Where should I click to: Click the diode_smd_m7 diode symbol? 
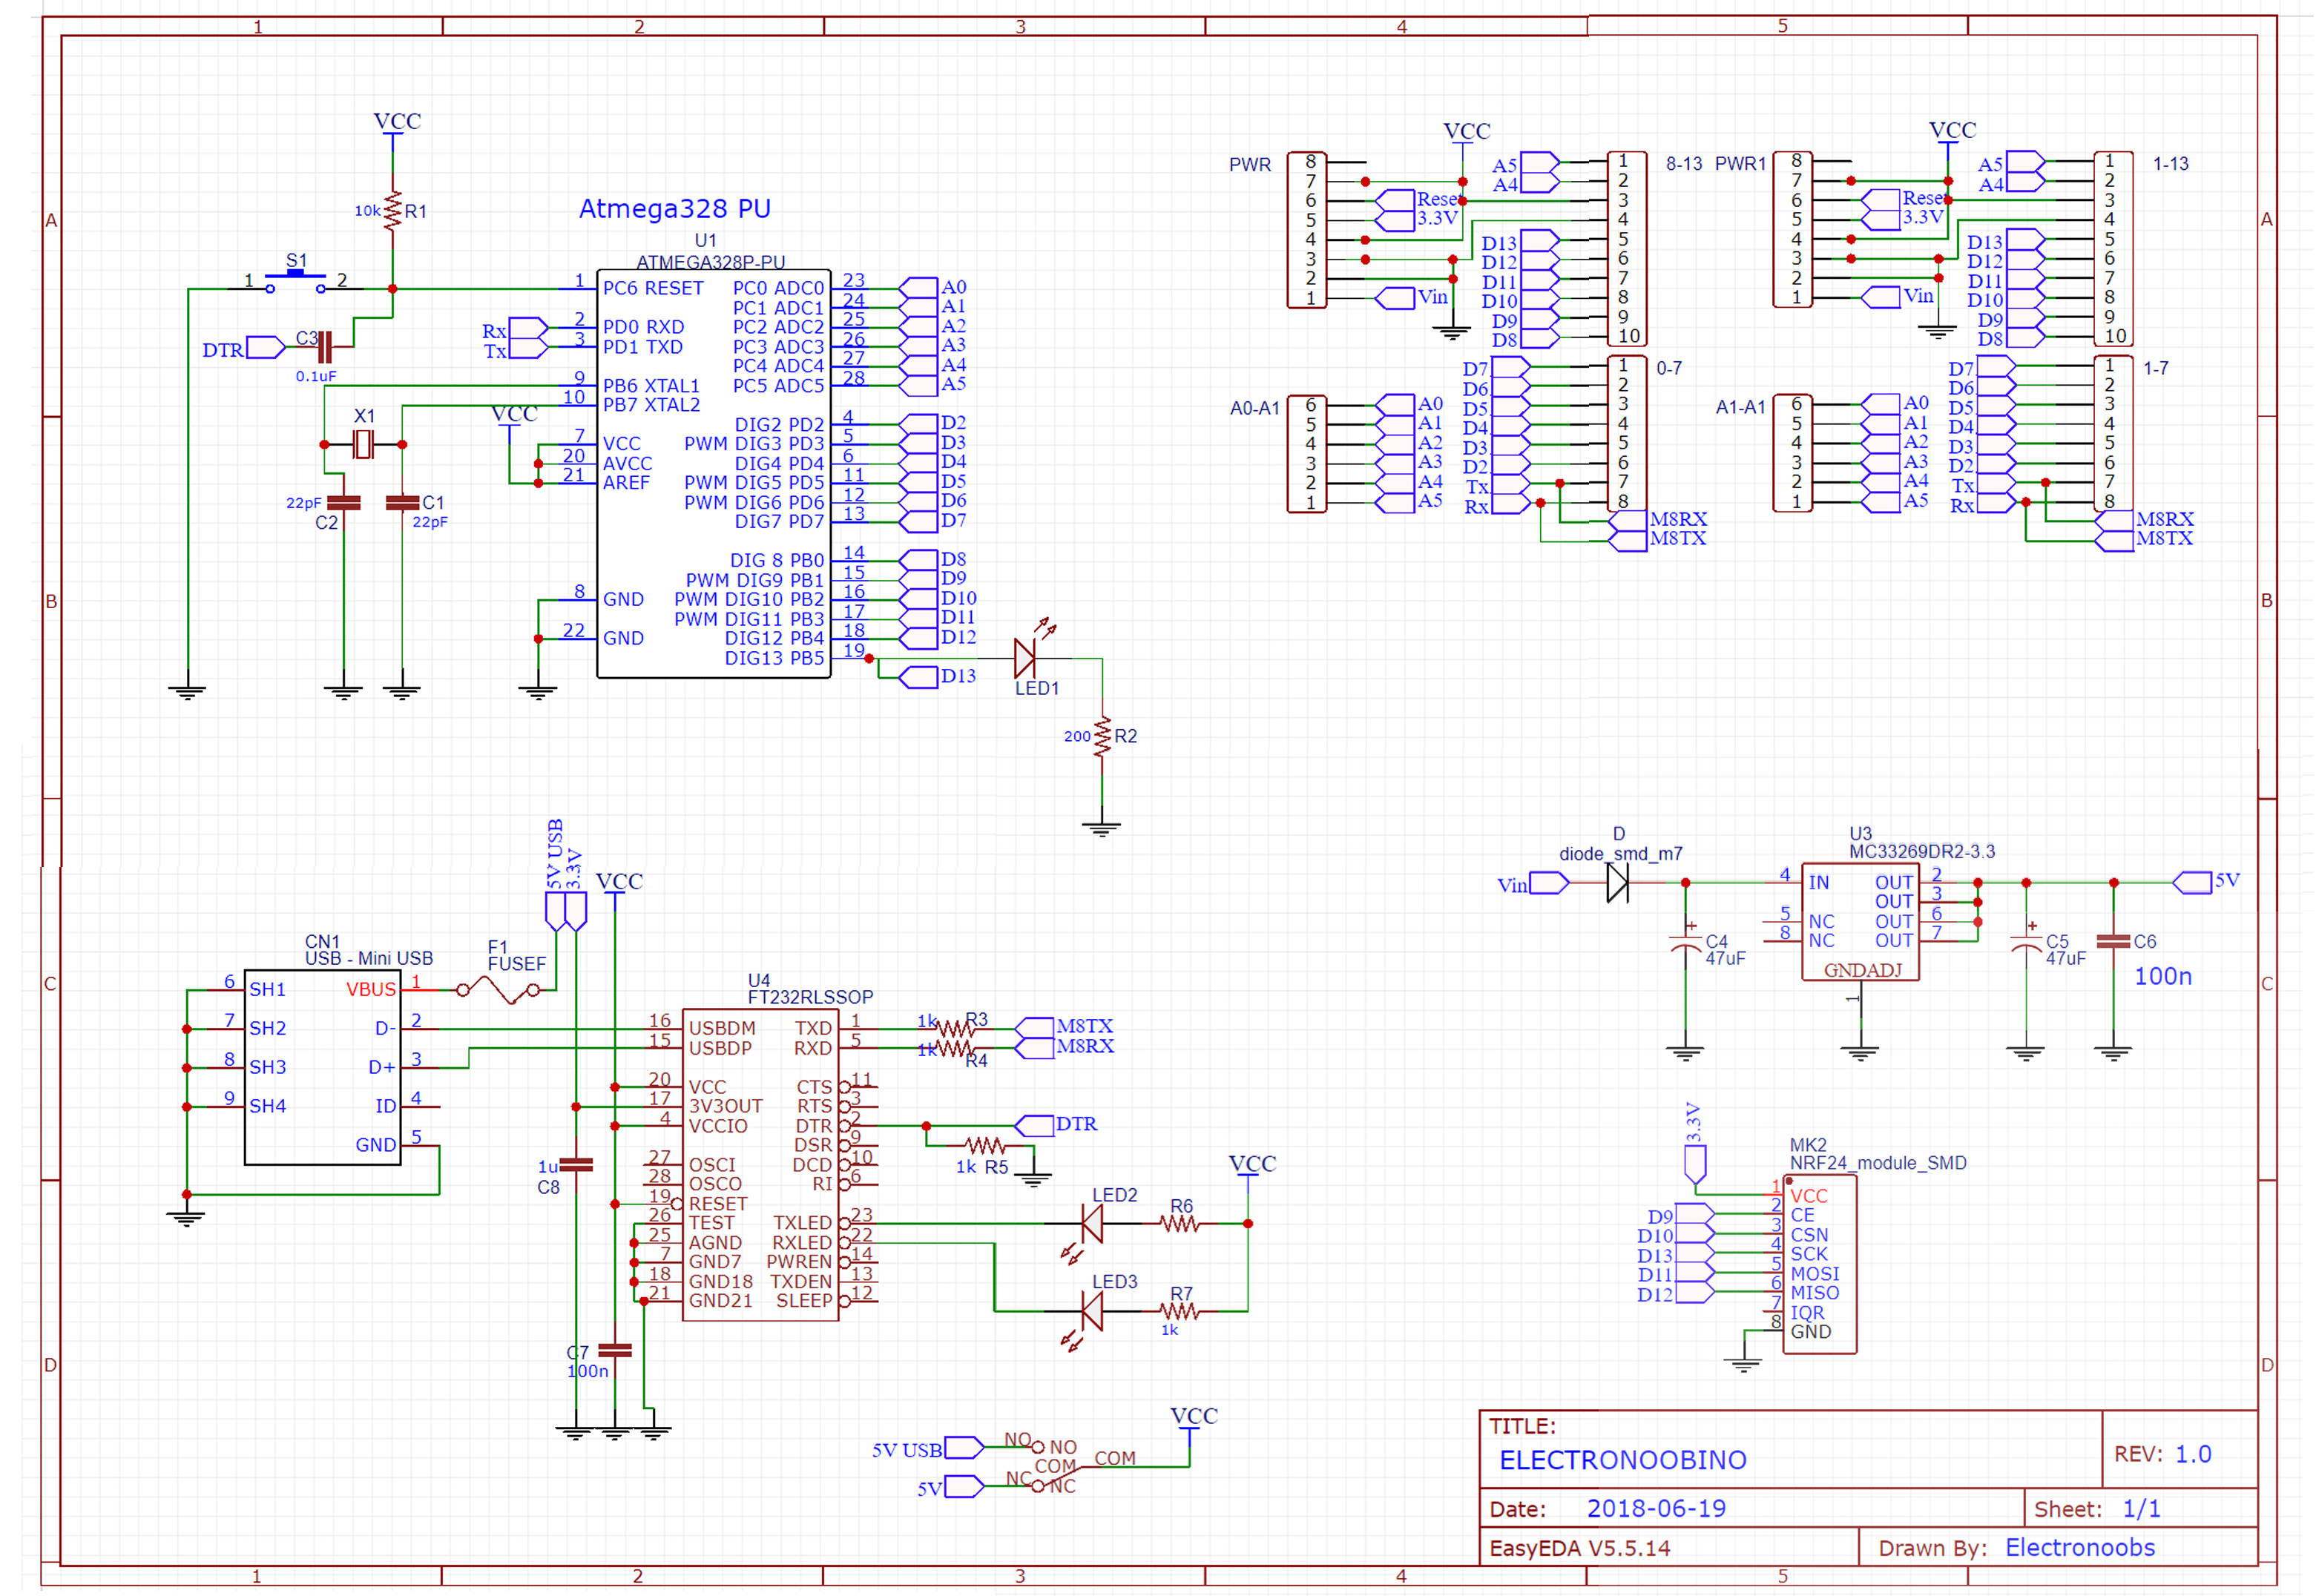[1618, 883]
